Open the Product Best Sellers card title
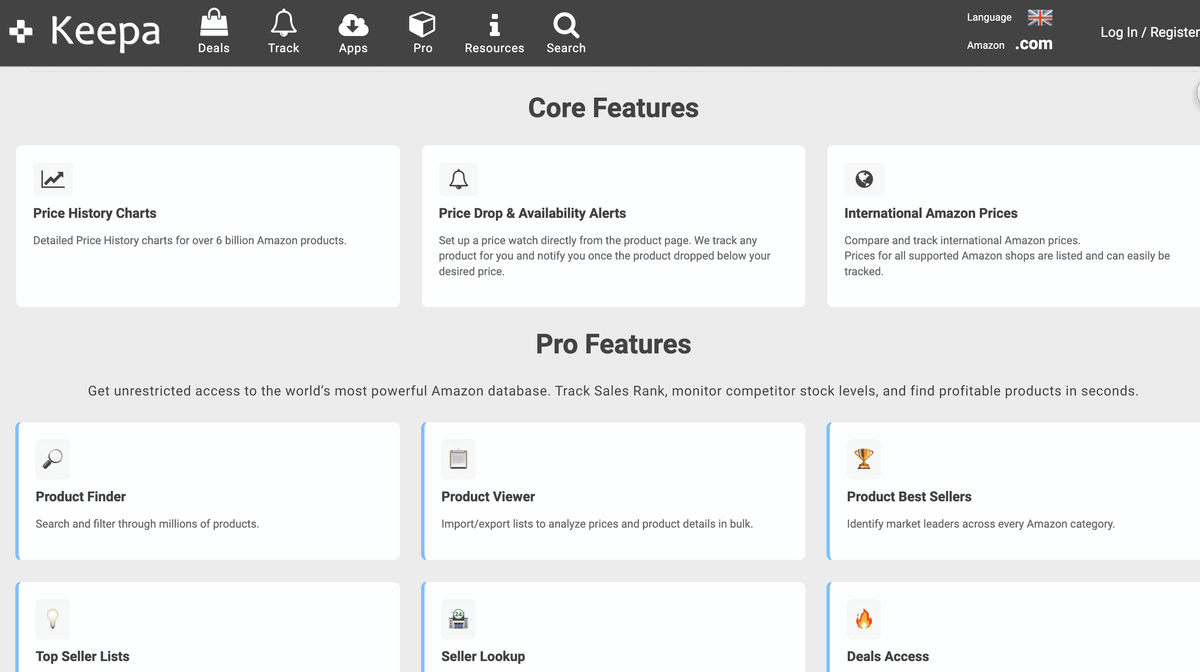This screenshot has width=1200, height=672. tap(909, 496)
